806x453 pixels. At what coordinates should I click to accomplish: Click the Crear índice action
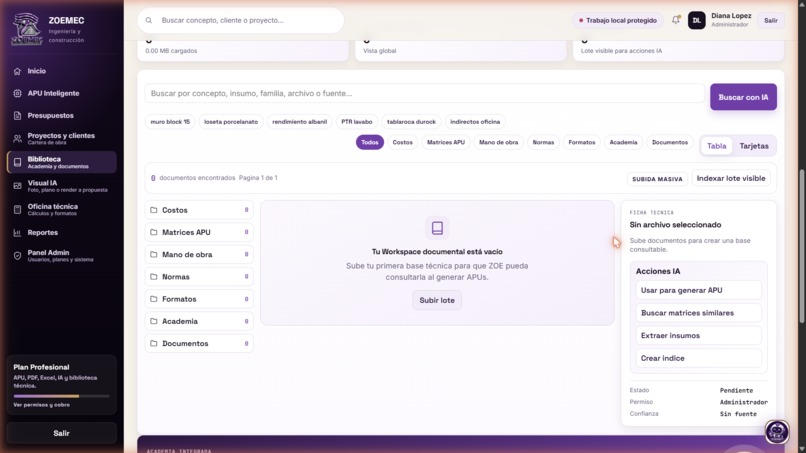(x=699, y=358)
